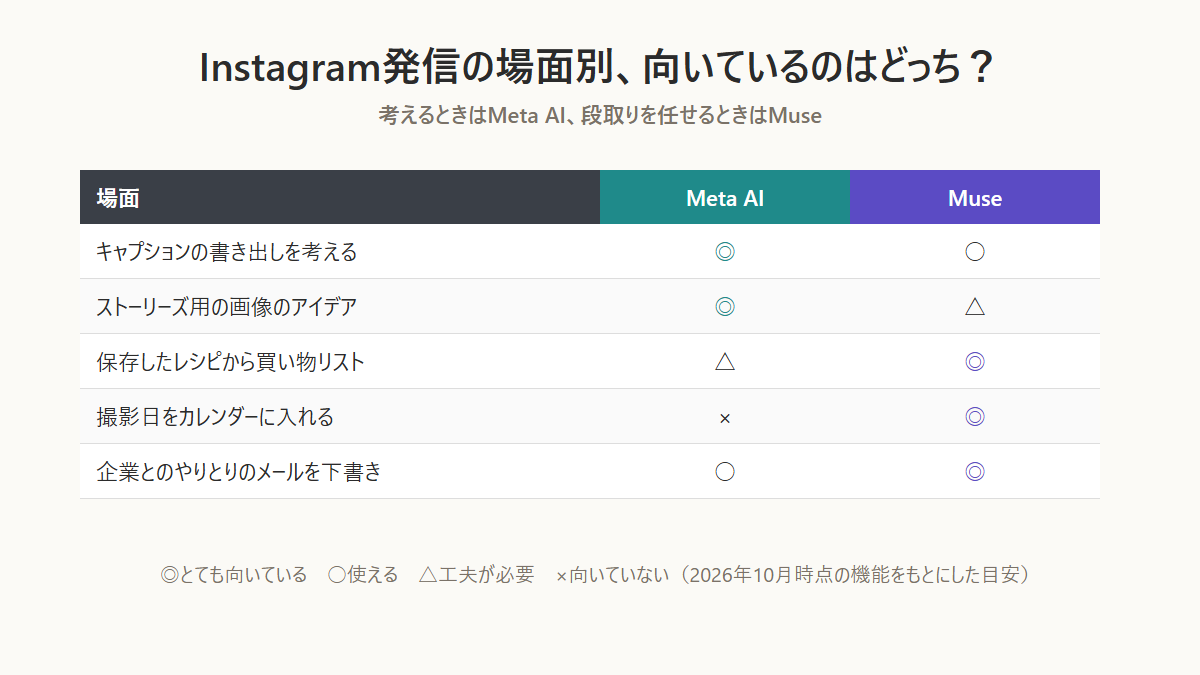Click legend entry ×向いていない
Screen dimensions: 1200x675
[612, 575]
